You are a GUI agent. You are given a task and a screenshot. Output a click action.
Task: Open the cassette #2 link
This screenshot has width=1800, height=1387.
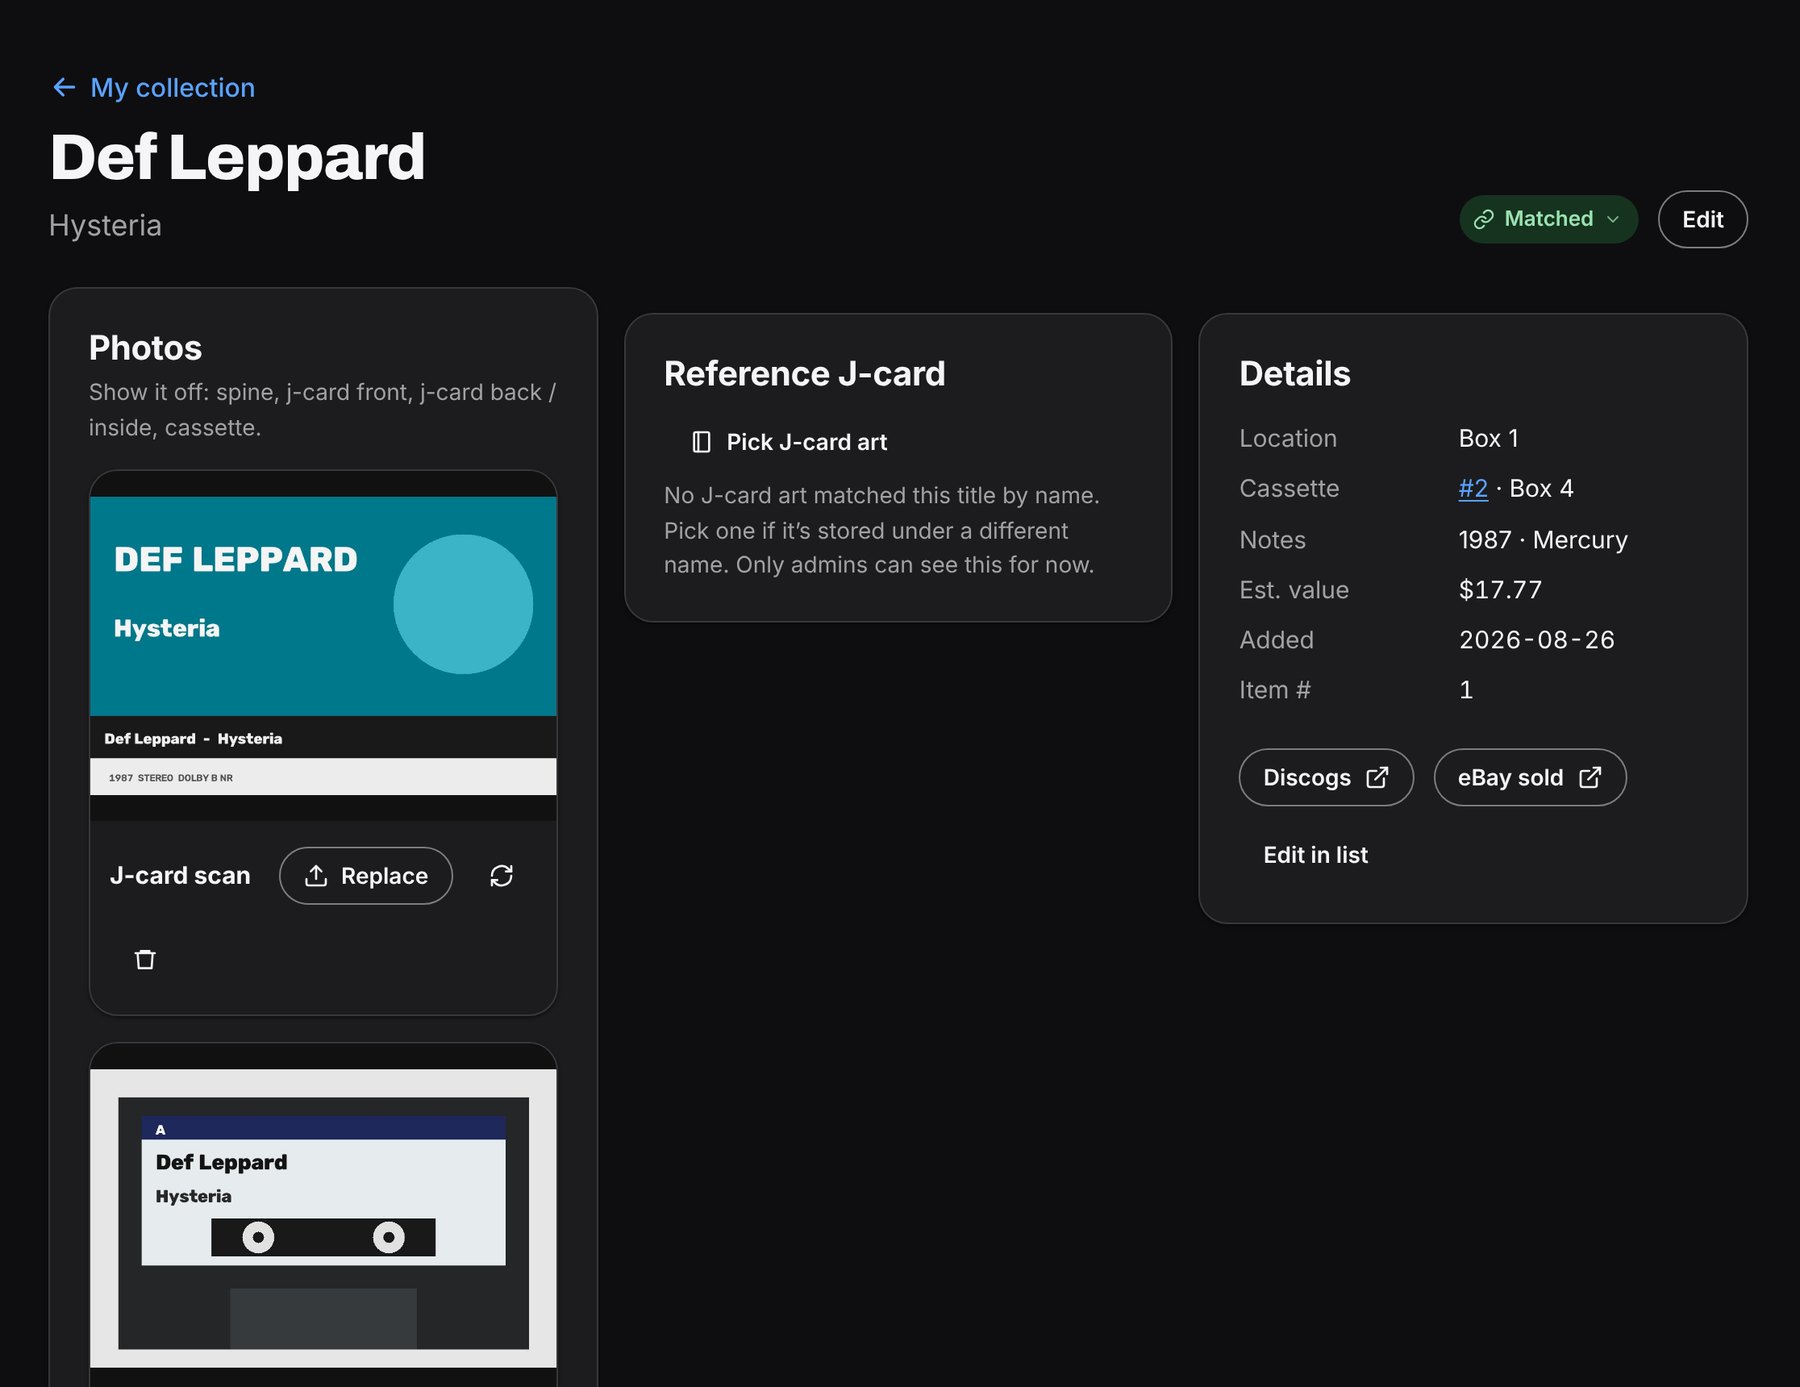coord(1473,488)
